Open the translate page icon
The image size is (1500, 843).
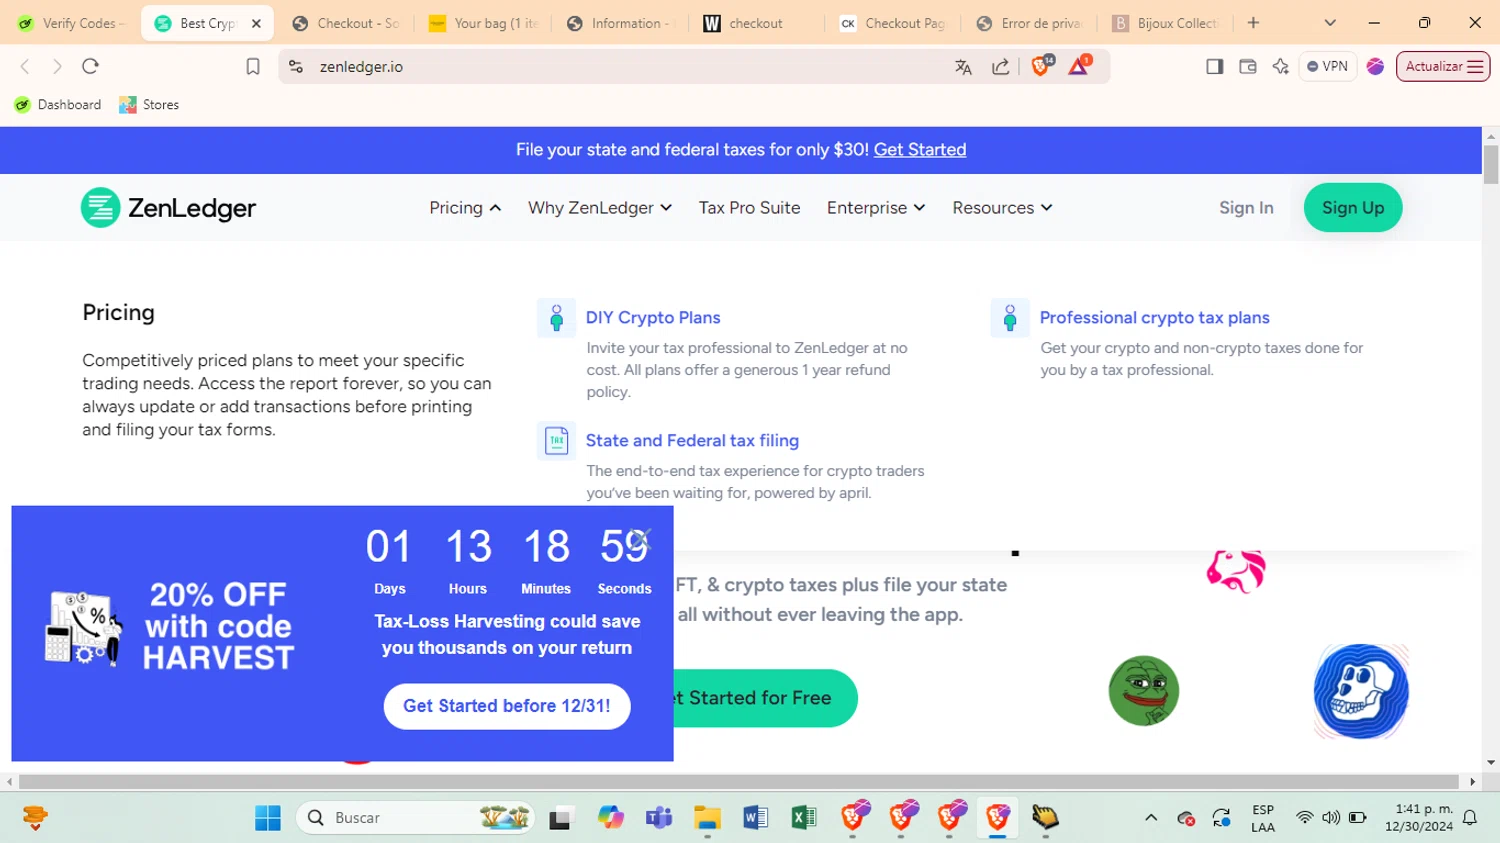click(x=963, y=67)
